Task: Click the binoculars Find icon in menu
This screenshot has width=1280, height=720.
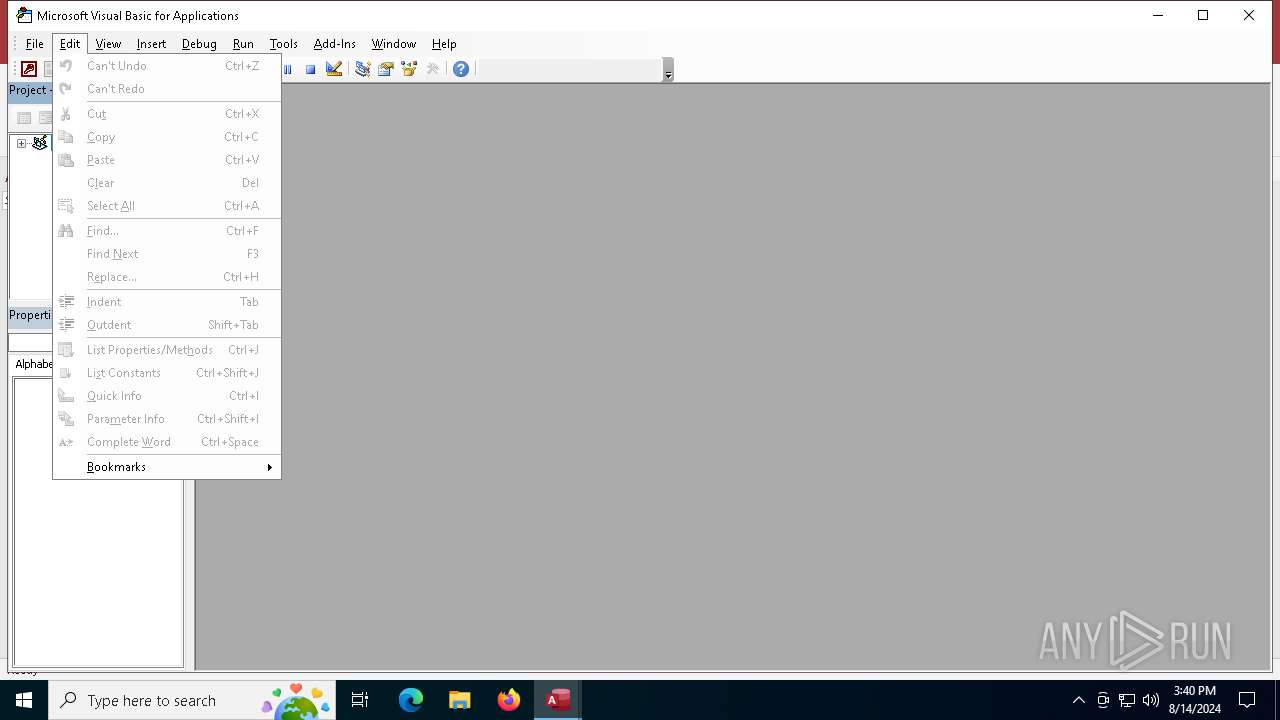Action: tap(66, 231)
